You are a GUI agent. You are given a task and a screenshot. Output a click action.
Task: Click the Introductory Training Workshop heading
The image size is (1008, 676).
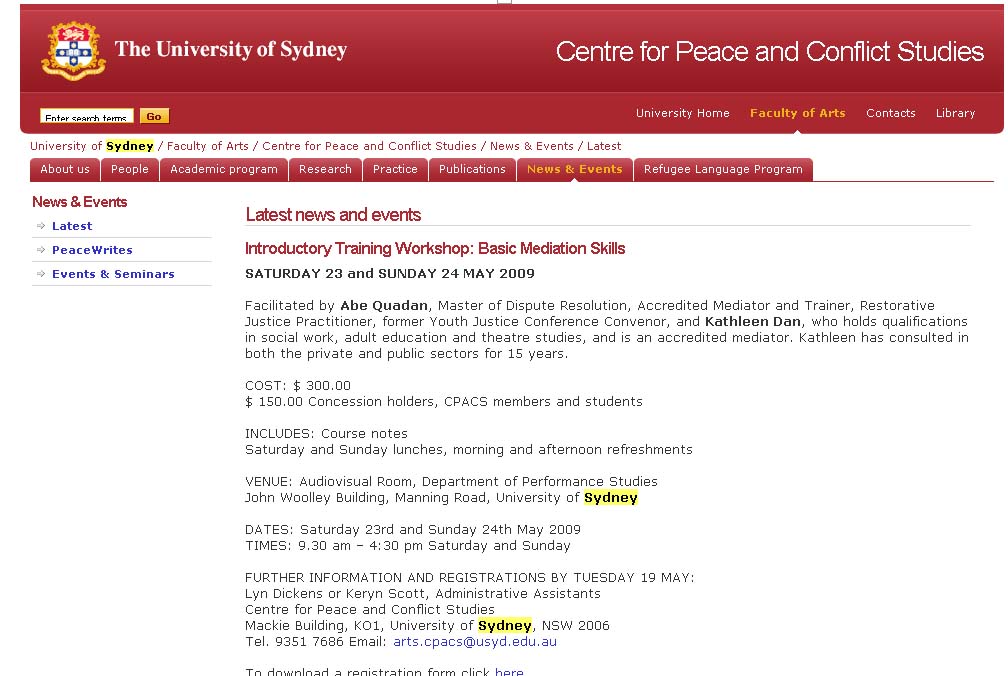(435, 249)
